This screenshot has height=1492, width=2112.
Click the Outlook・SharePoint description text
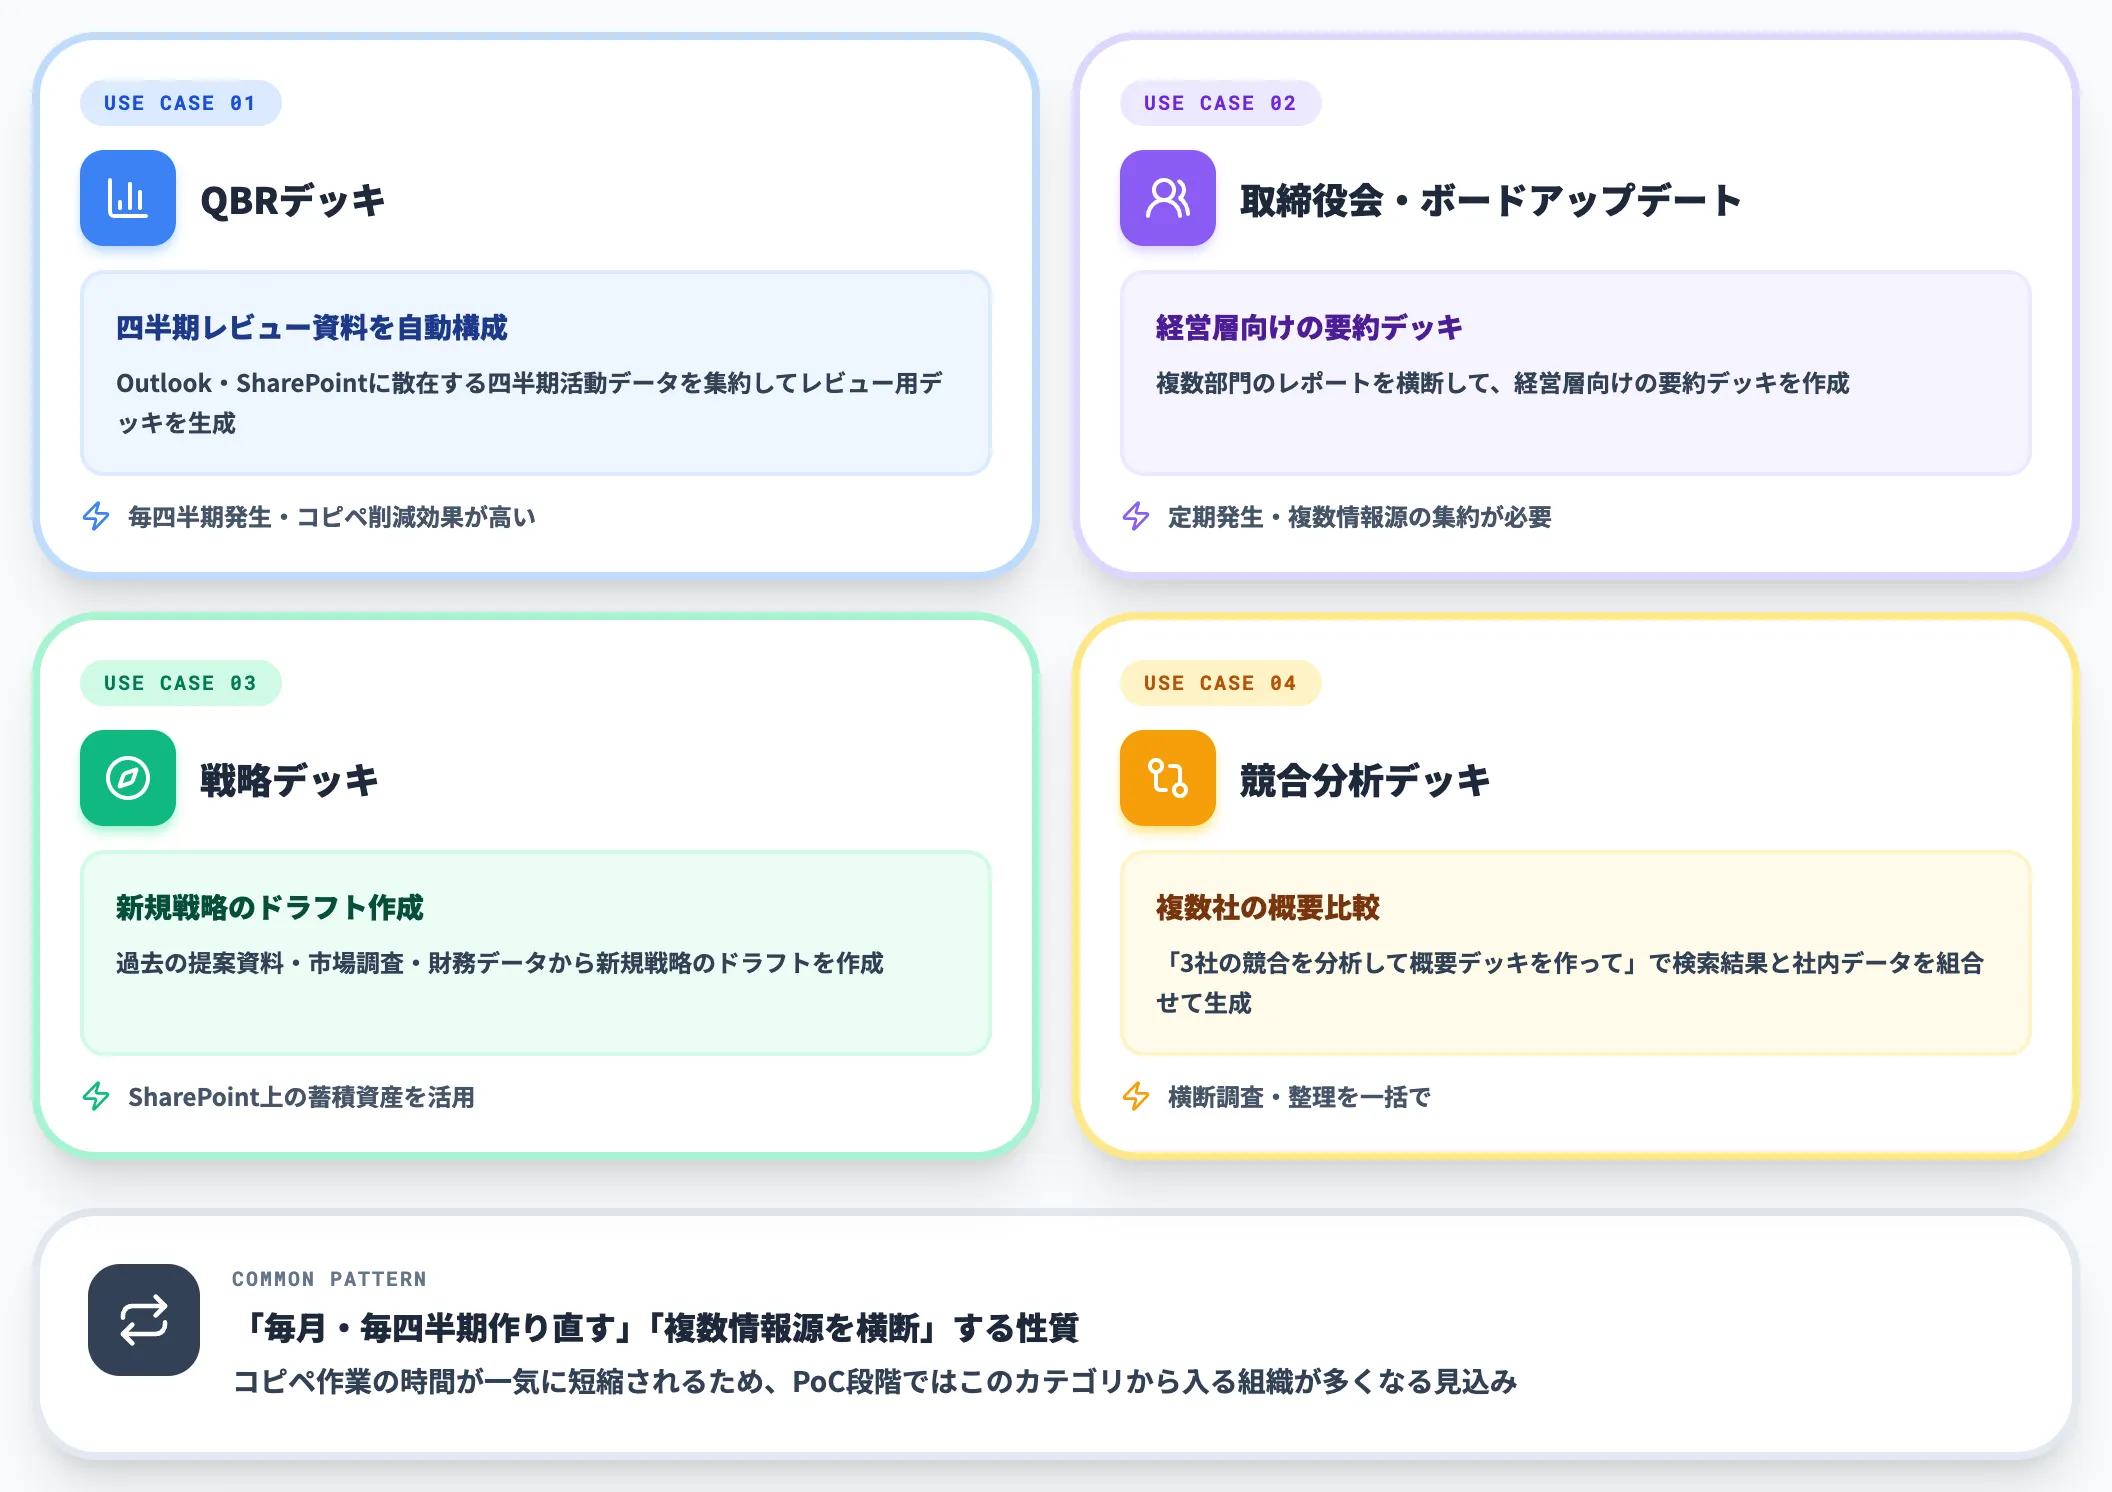pos(530,403)
